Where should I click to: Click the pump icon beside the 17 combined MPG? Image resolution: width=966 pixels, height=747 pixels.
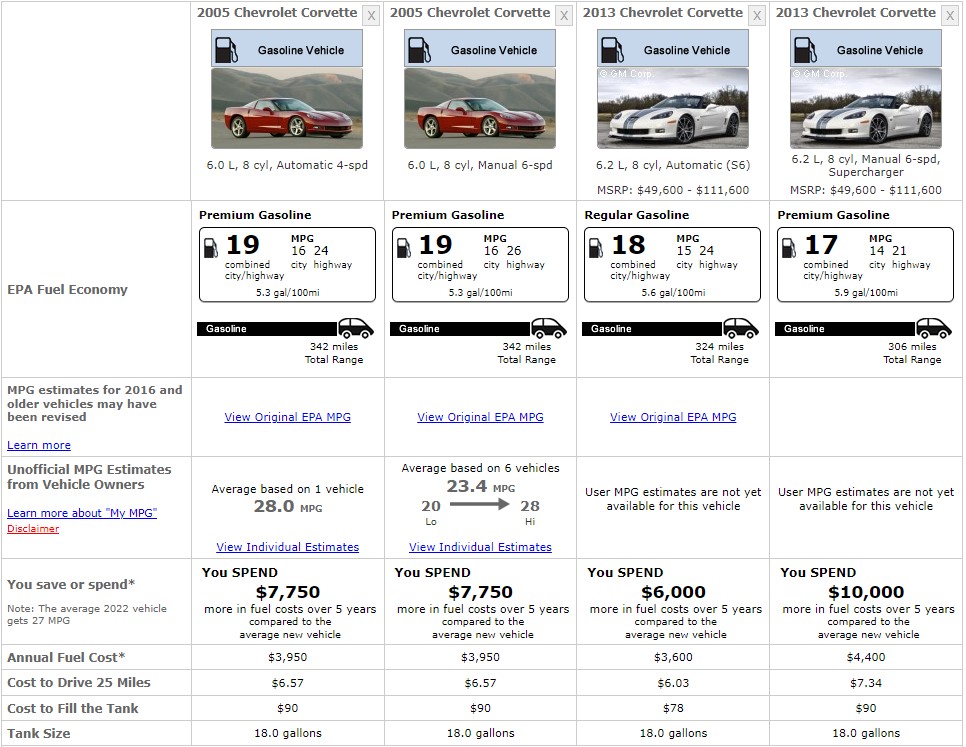pyautogui.click(x=789, y=248)
